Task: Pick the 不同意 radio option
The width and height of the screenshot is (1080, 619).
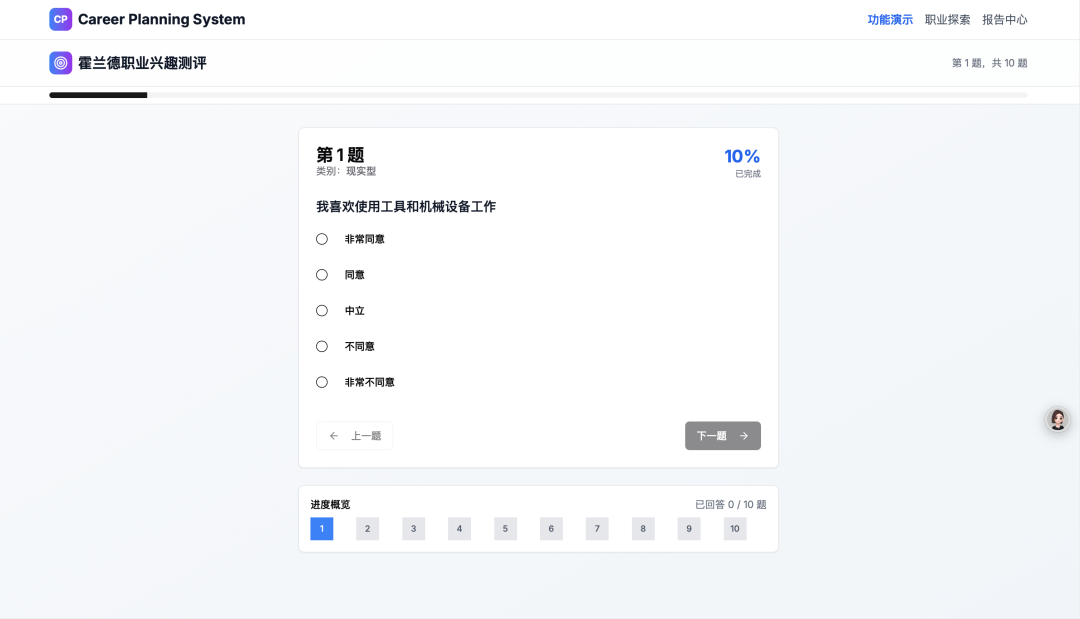Action: (322, 347)
